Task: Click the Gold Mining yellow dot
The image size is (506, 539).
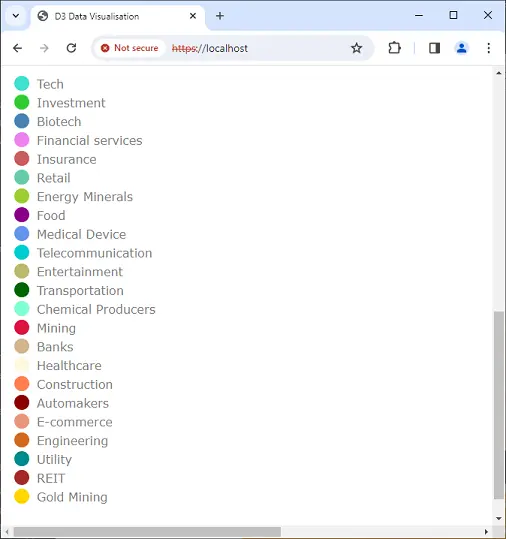Action: pos(22,497)
